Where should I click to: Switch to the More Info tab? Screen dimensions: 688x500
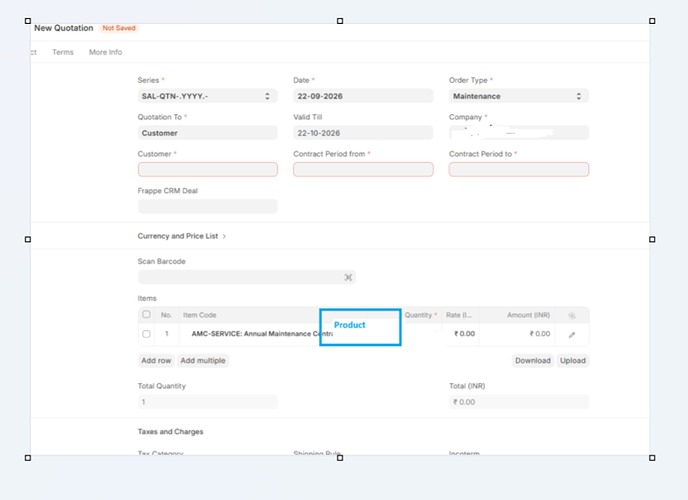pos(105,52)
